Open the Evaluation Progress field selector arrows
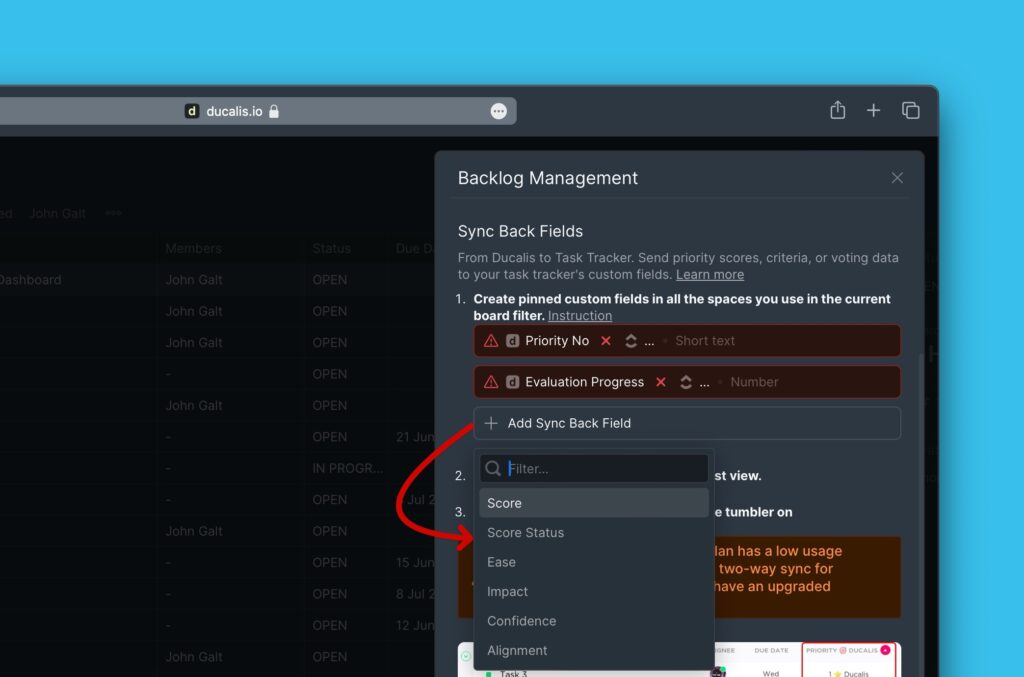The width and height of the screenshot is (1024, 677). pos(686,382)
